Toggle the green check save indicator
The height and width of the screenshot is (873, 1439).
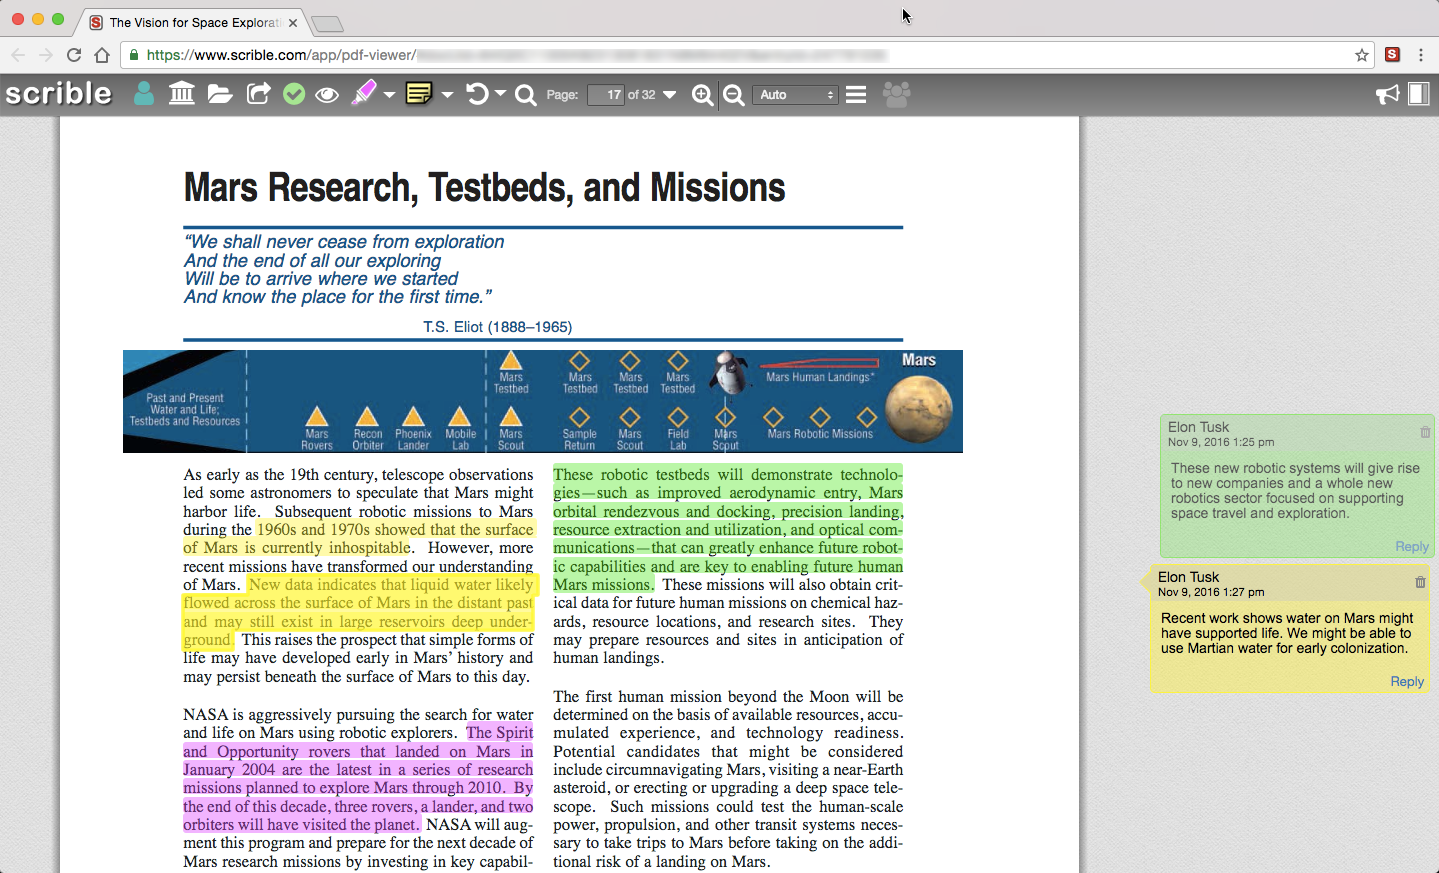293,94
